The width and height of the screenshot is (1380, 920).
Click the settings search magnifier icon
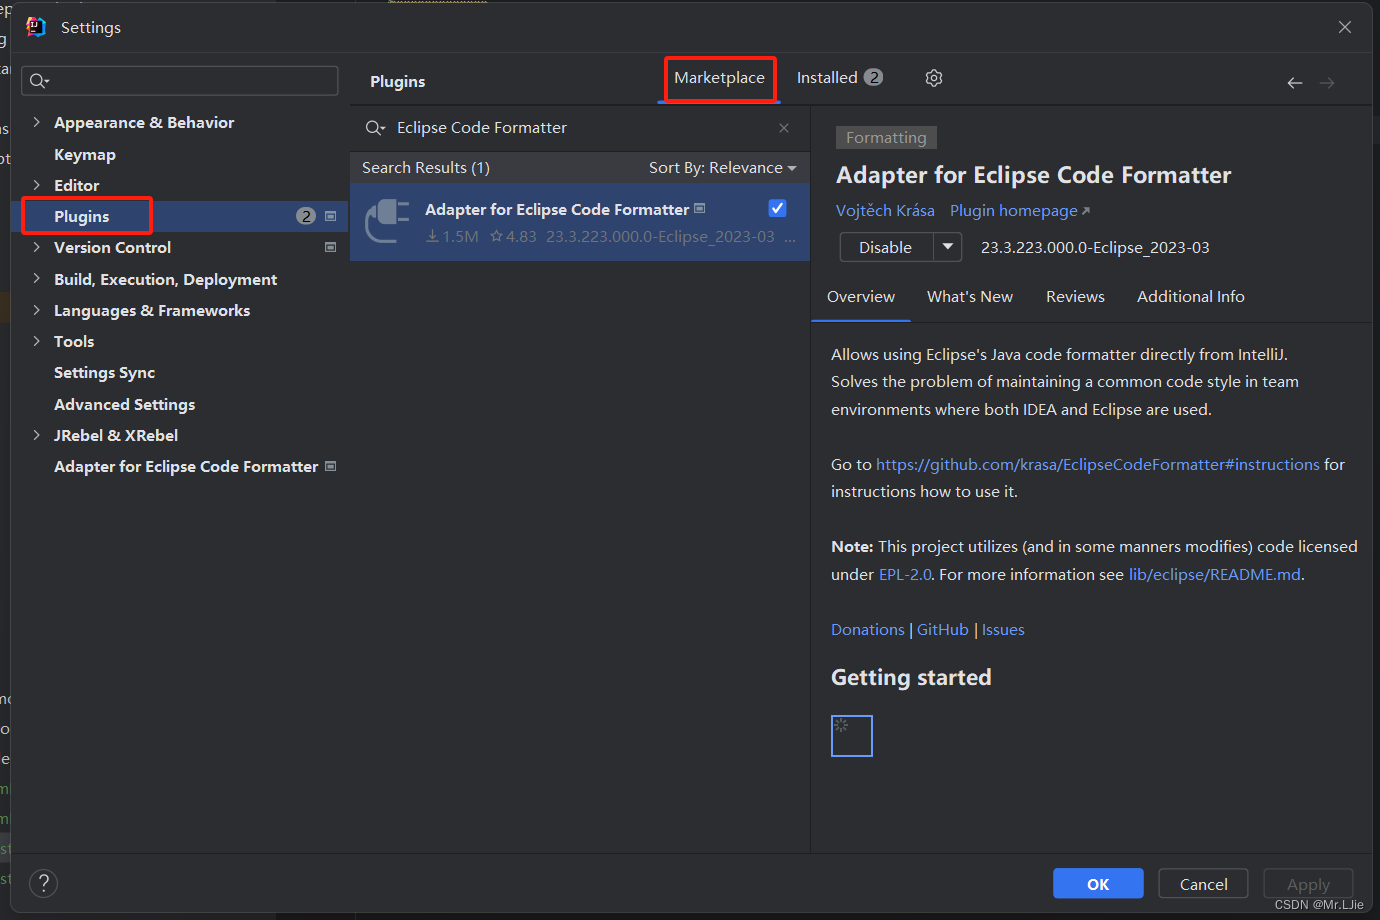[39, 81]
